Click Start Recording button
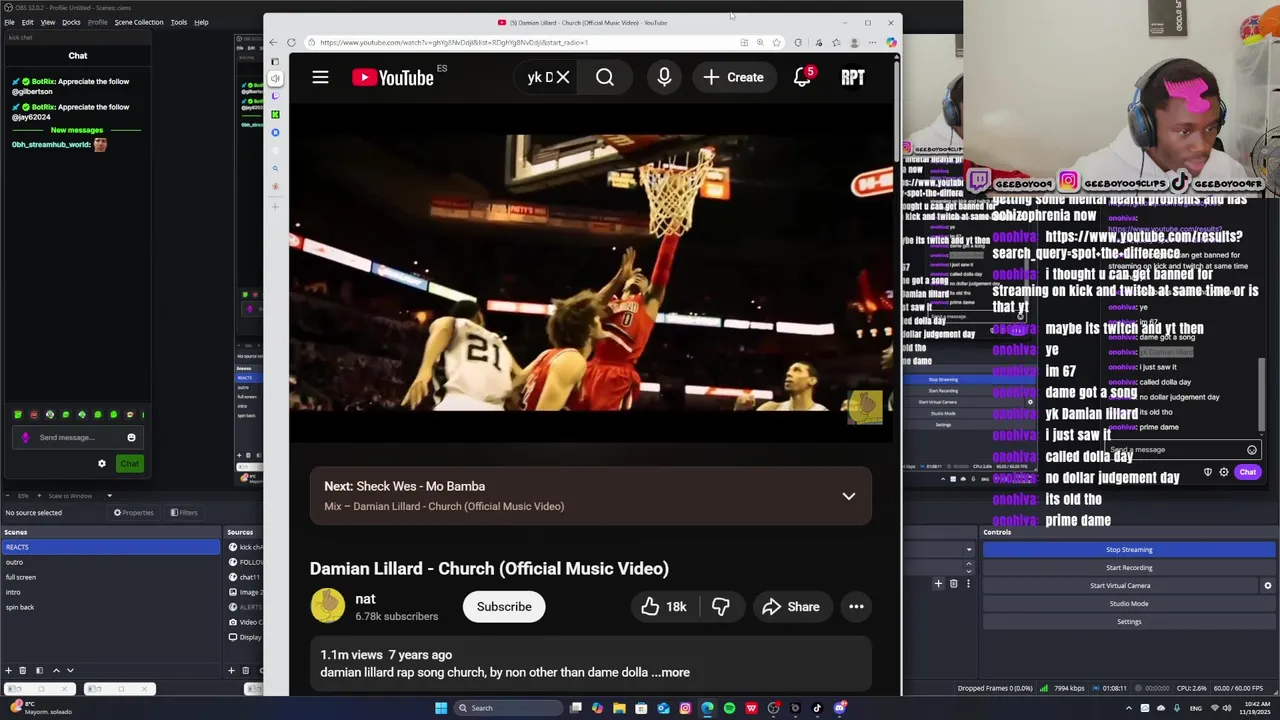This screenshot has height=720, width=1280. pos(1129,568)
